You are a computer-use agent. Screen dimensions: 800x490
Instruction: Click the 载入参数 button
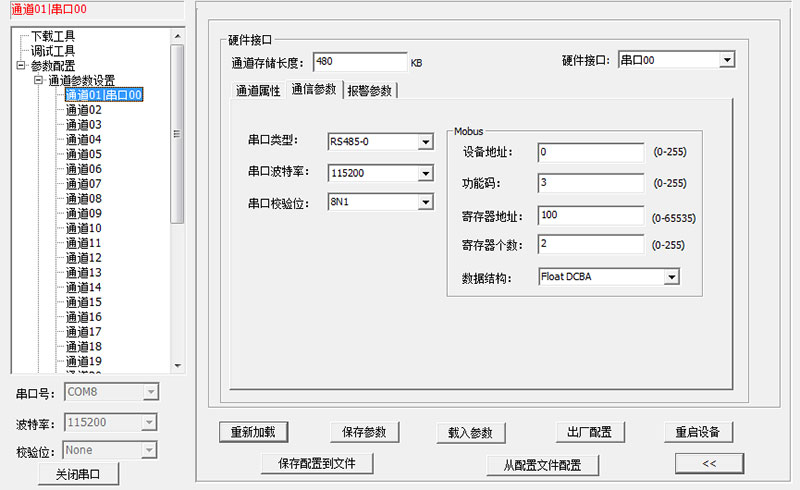[x=470, y=433]
